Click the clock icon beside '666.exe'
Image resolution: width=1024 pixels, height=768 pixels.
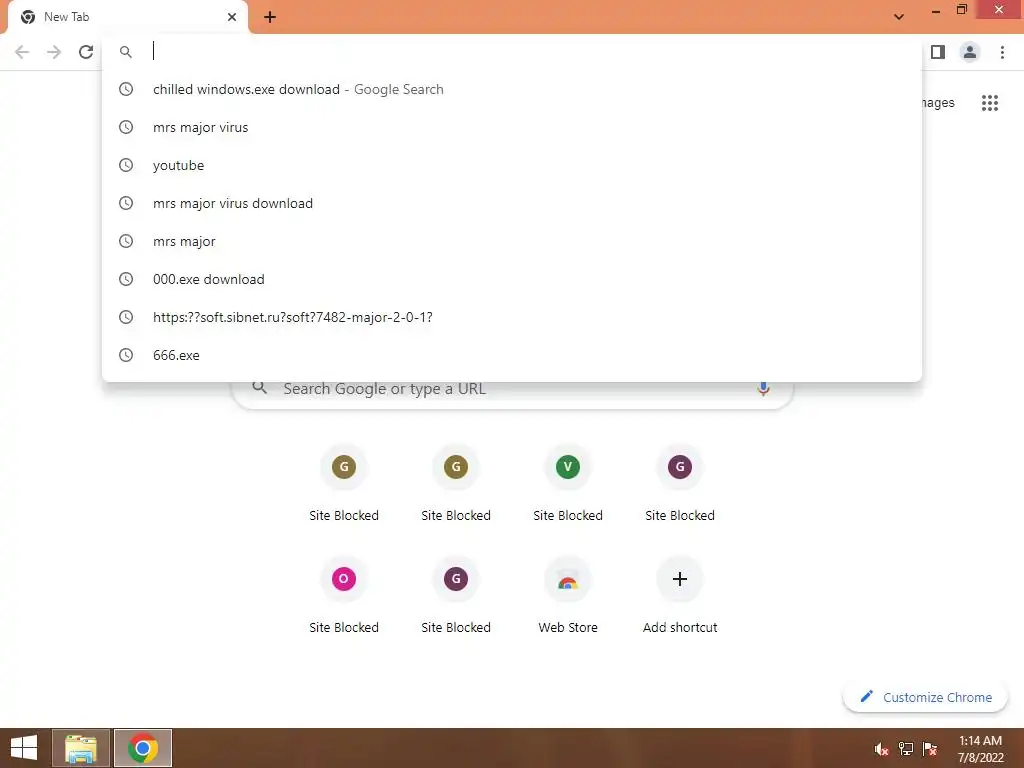click(126, 355)
